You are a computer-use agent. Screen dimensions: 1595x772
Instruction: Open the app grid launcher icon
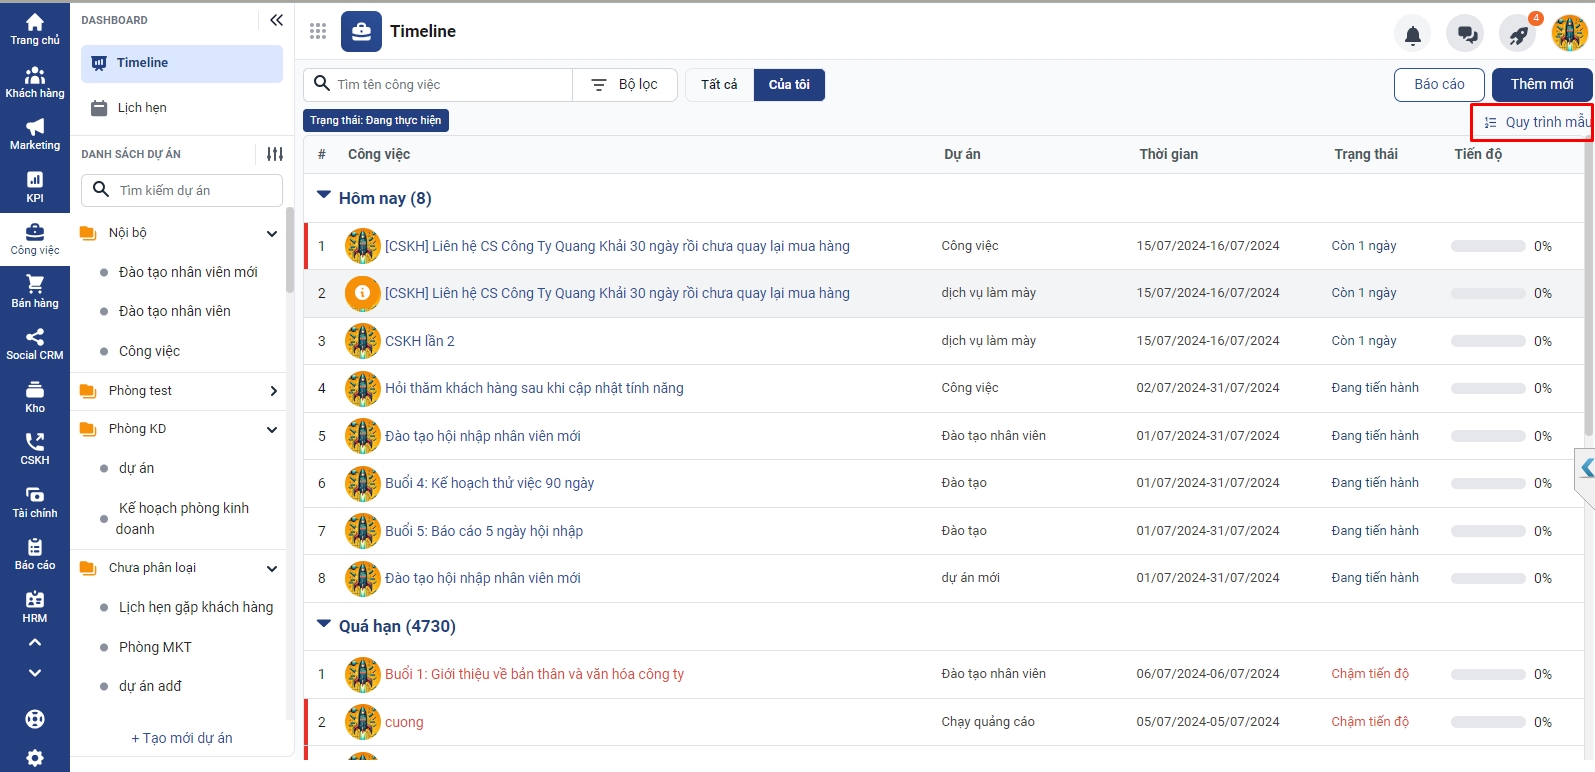pyautogui.click(x=318, y=31)
